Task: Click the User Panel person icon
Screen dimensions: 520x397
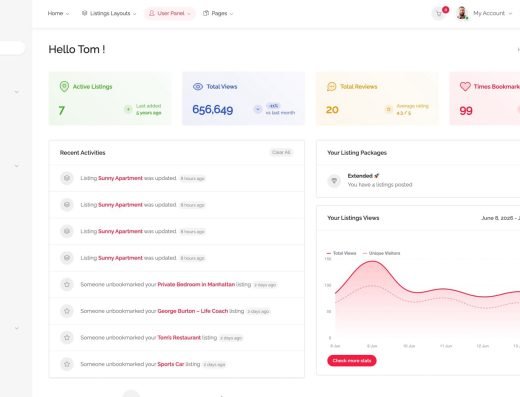Action: coord(152,13)
